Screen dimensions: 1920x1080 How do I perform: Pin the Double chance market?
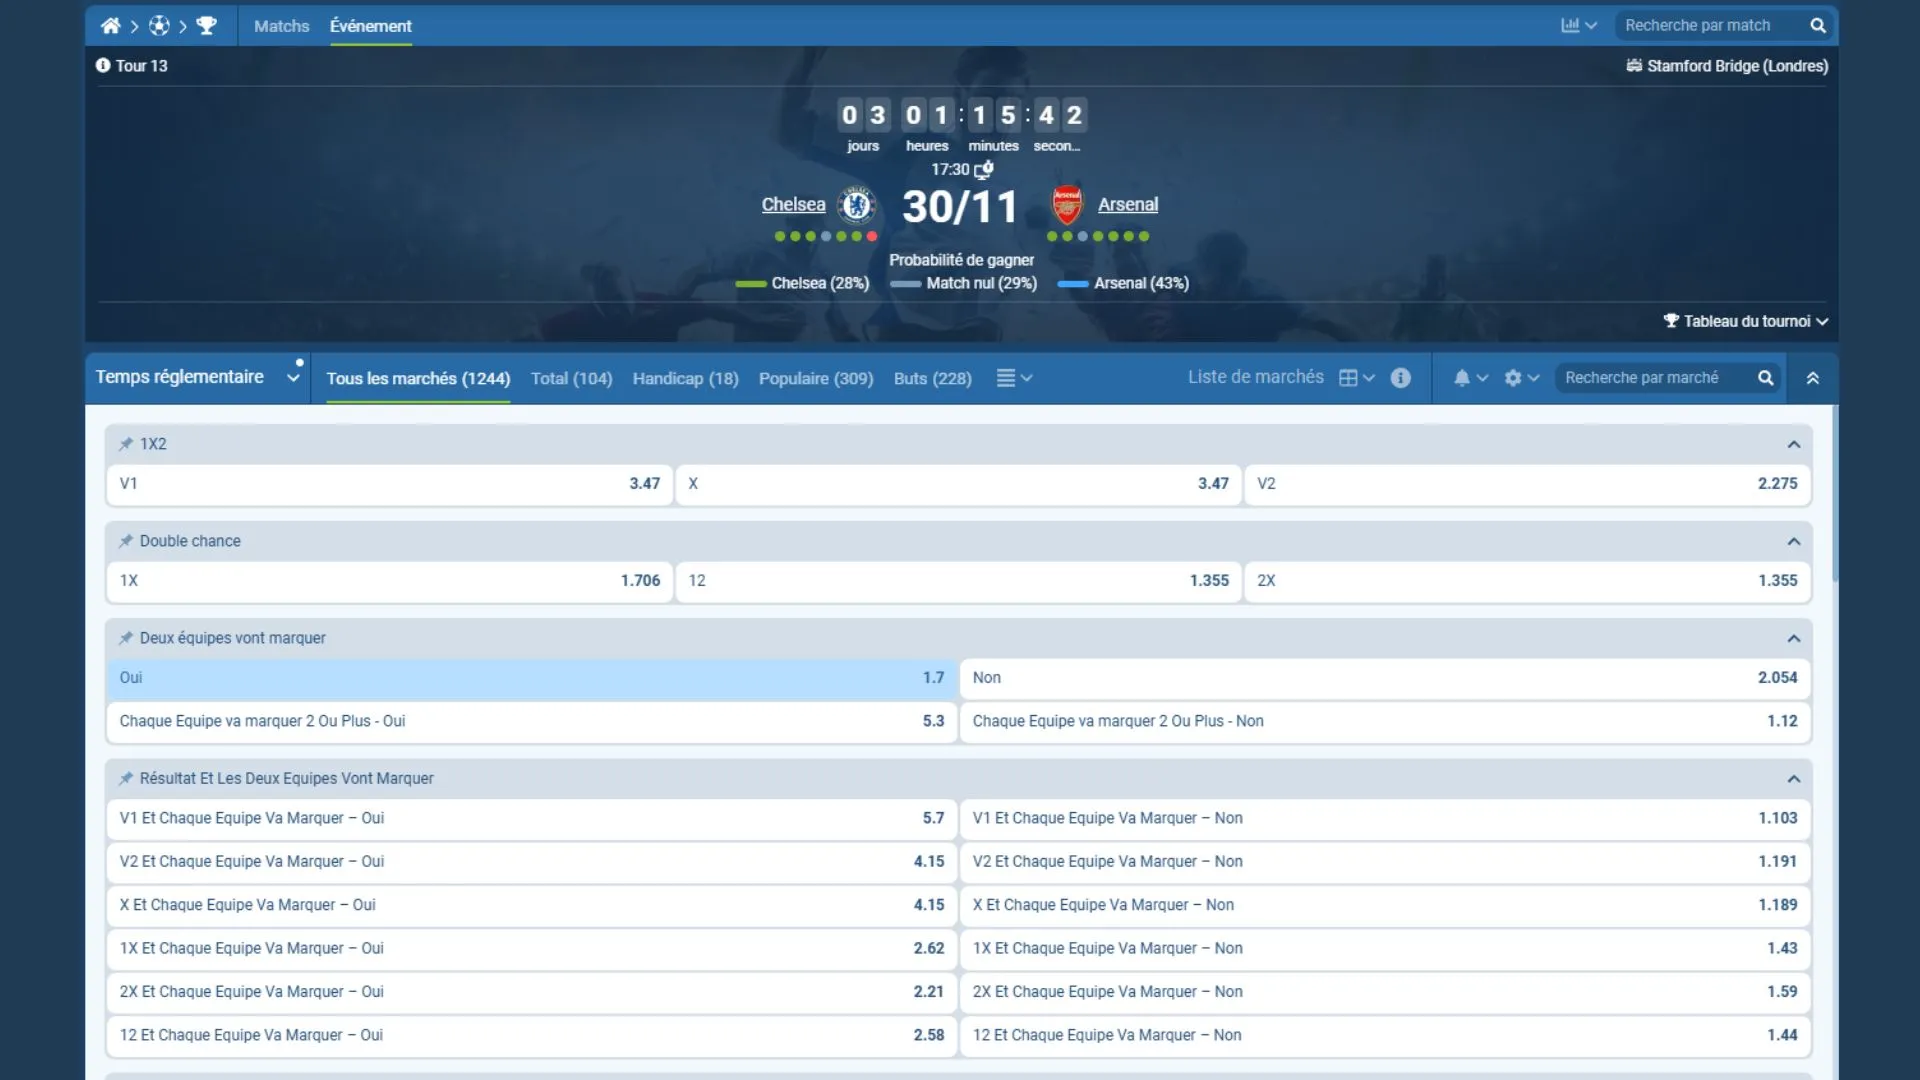[x=126, y=541]
